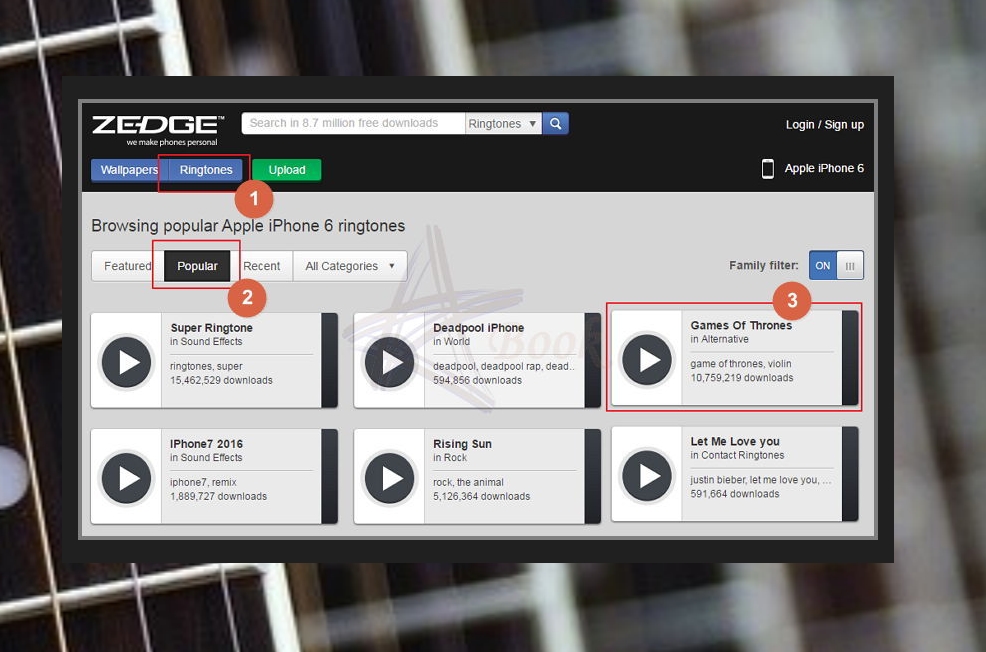The height and width of the screenshot is (652, 986).
Task: Open the Wallpapers tab
Action: tap(130, 170)
